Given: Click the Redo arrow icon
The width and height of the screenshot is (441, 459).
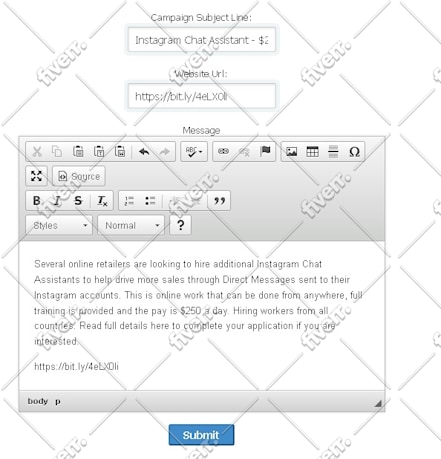Looking at the screenshot, I should coord(165,152).
